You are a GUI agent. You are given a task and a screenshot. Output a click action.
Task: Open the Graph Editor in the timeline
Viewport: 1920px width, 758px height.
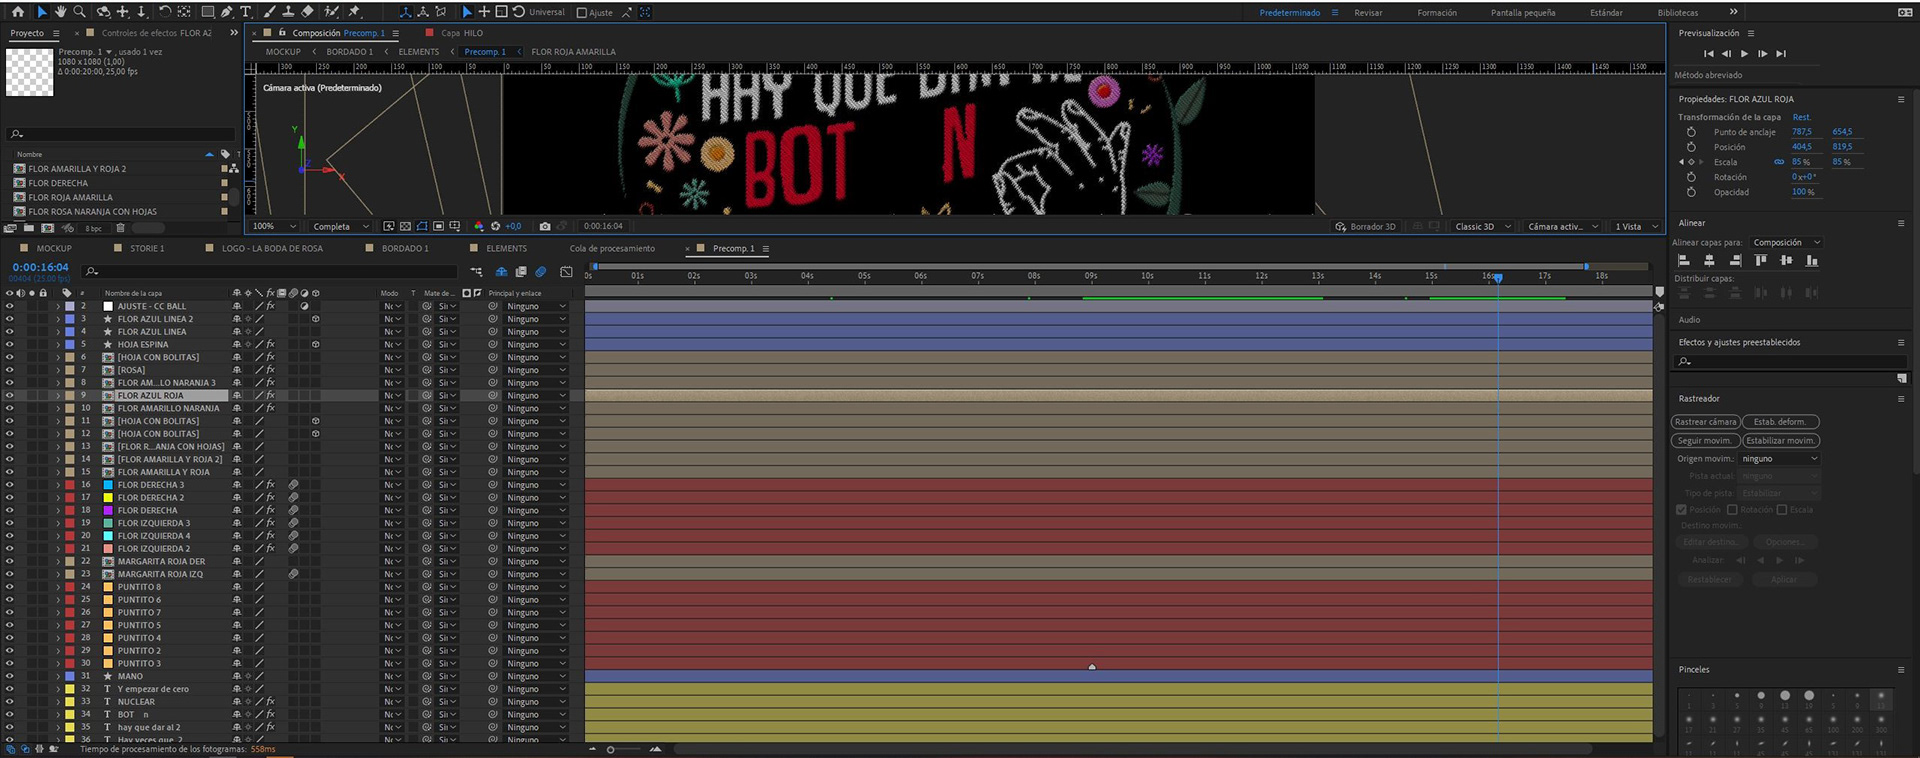[x=567, y=271]
